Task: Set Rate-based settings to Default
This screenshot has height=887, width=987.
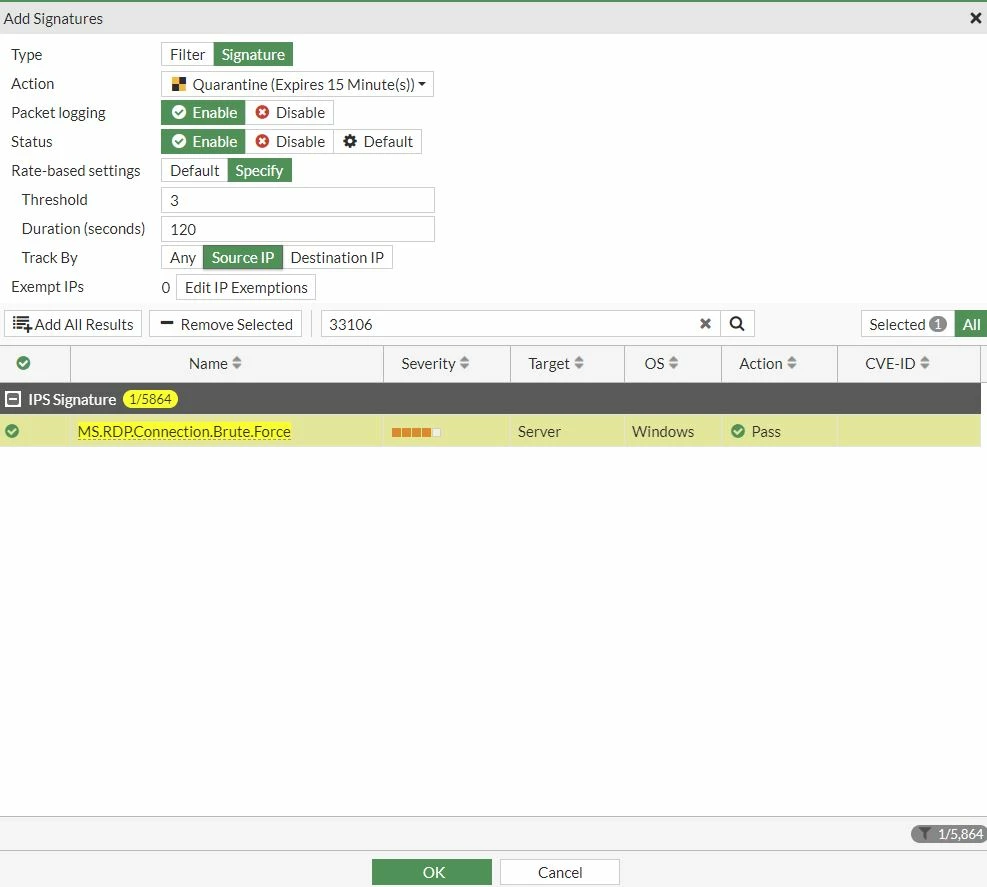Action: pos(195,171)
